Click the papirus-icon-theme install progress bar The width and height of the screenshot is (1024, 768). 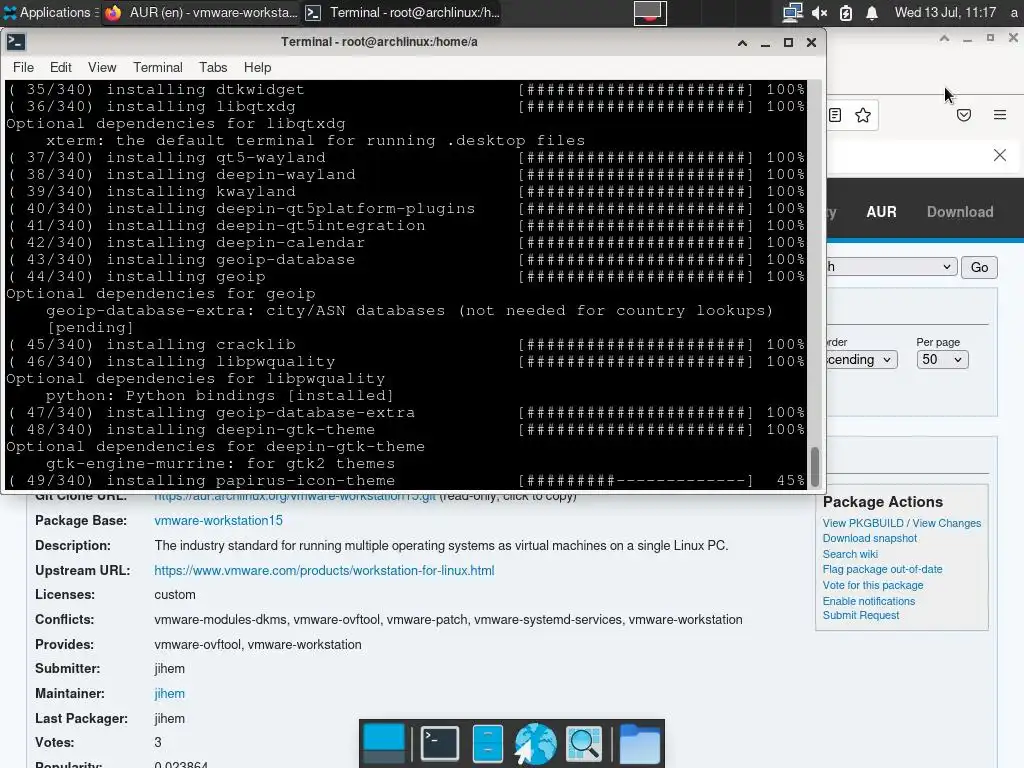click(x=635, y=481)
